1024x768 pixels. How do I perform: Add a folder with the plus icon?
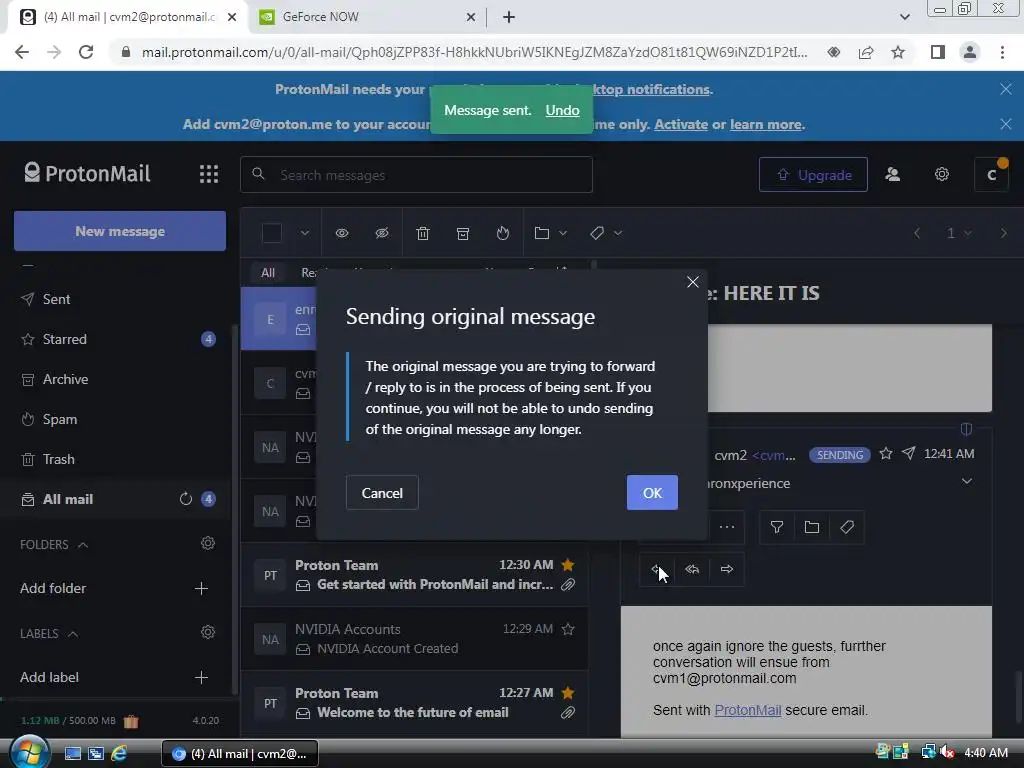coord(201,588)
